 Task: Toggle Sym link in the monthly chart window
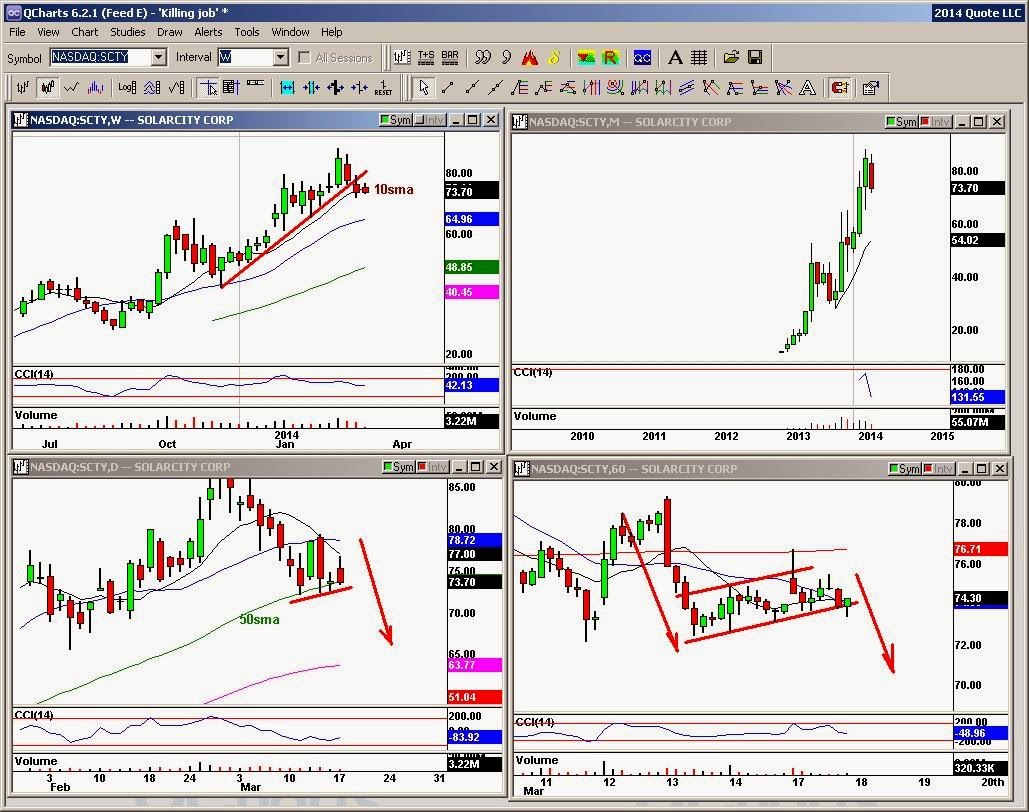902,121
